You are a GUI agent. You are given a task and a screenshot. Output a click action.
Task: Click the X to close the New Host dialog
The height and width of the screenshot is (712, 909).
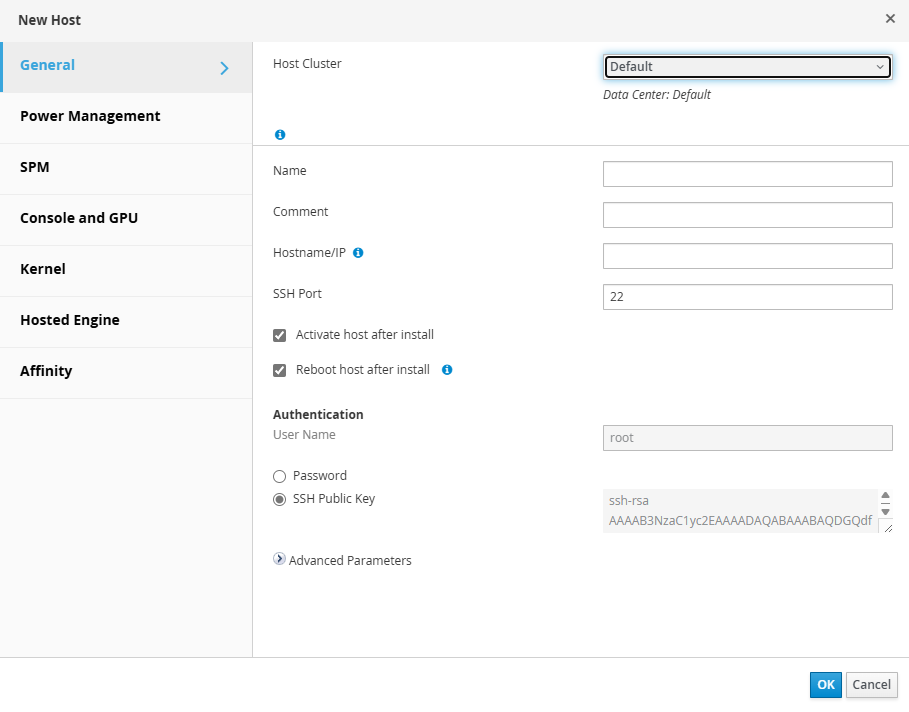[x=890, y=18]
